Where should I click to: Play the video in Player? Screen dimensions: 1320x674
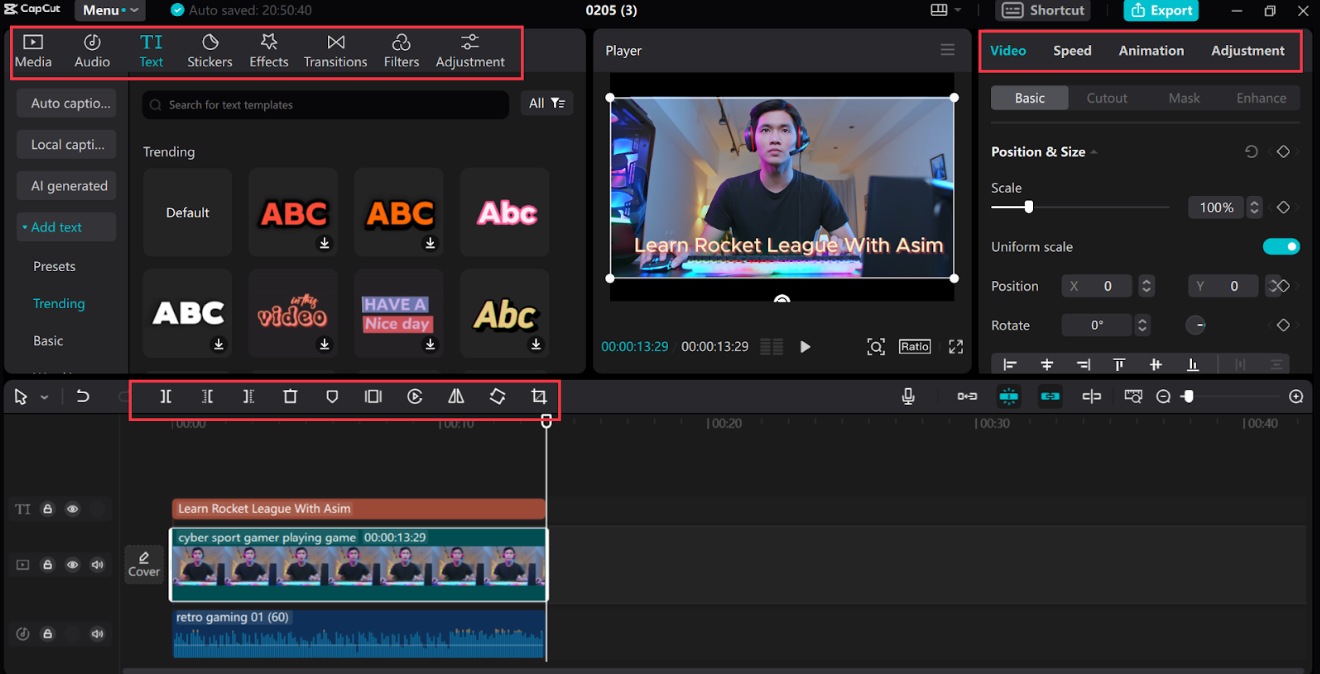805,347
